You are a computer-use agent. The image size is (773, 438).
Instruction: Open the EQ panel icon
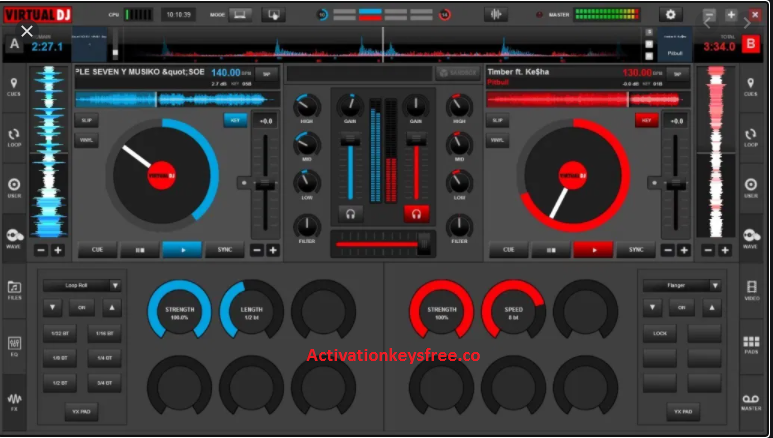tap(14, 346)
